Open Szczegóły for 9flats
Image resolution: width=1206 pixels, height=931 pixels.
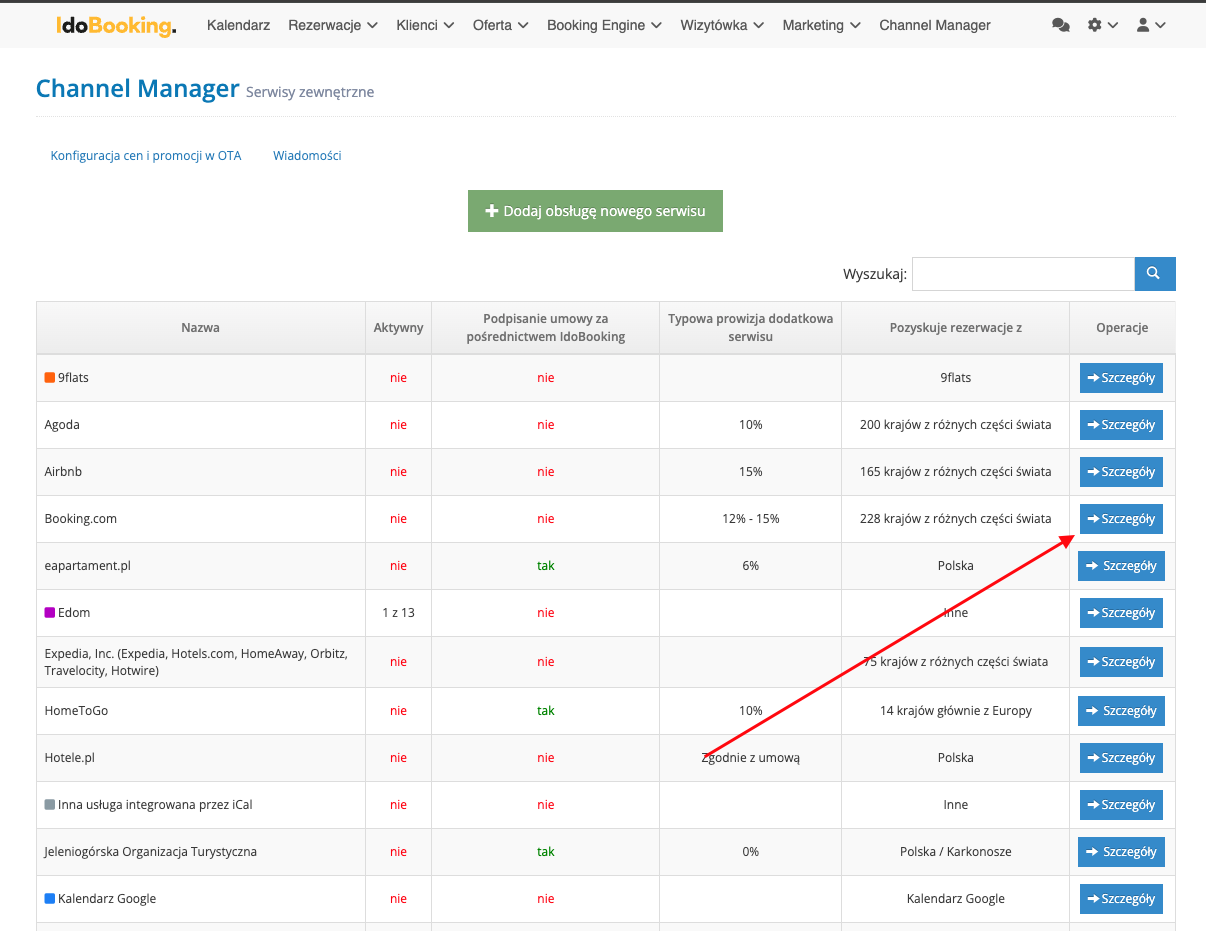1121,378
